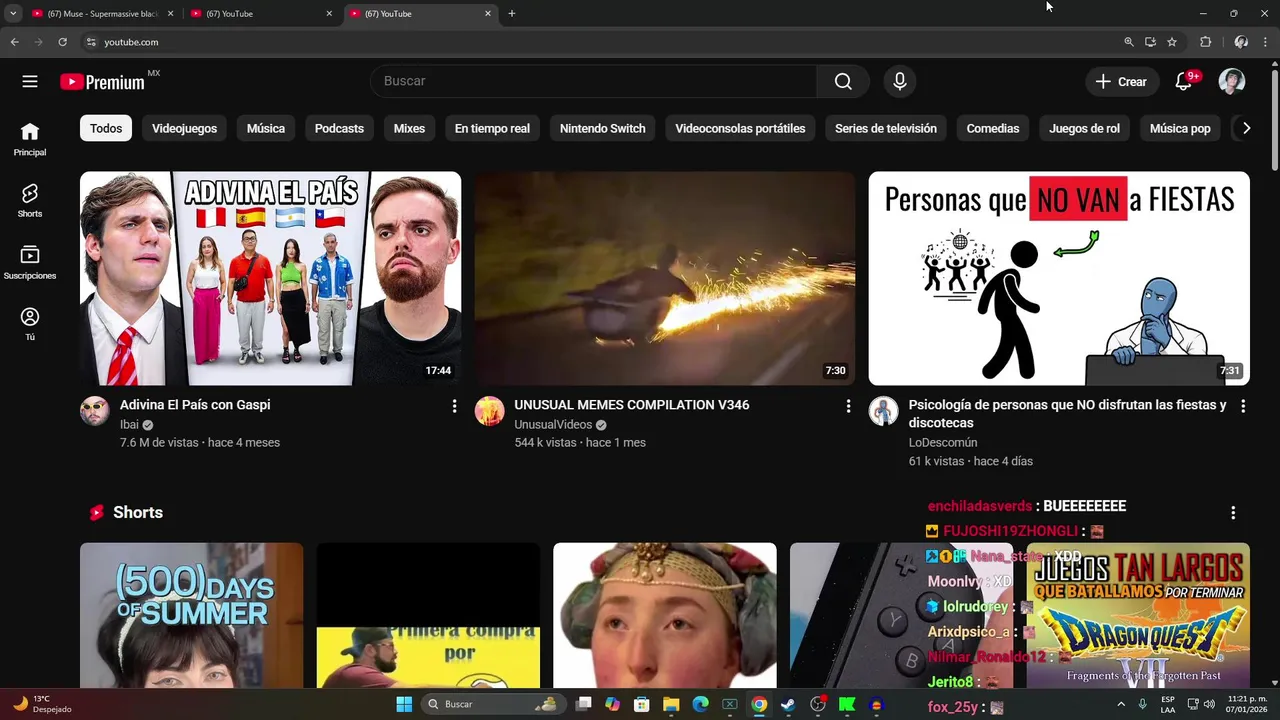Open Ibai channel avatar
Image resolution: width=1280 pixels, height=720 pixels.
(x=95, y=411)
